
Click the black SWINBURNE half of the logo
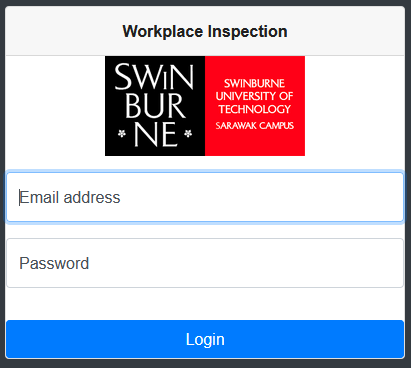pos(155,106)
